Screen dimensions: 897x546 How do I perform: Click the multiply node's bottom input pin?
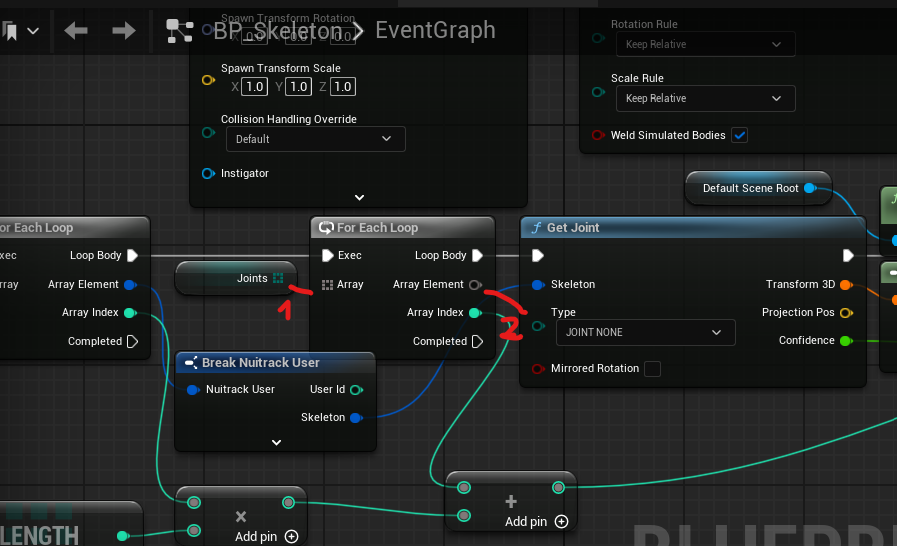pos(195,531)
